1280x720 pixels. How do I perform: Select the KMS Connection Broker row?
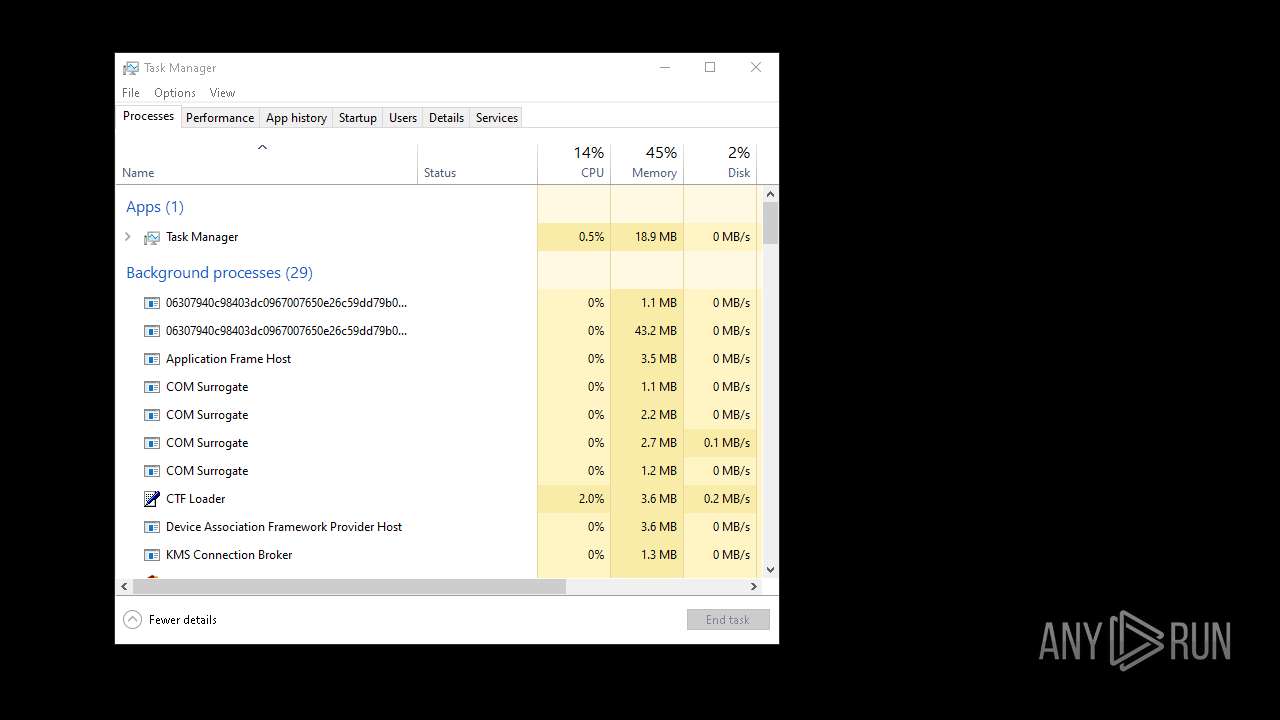437,555
